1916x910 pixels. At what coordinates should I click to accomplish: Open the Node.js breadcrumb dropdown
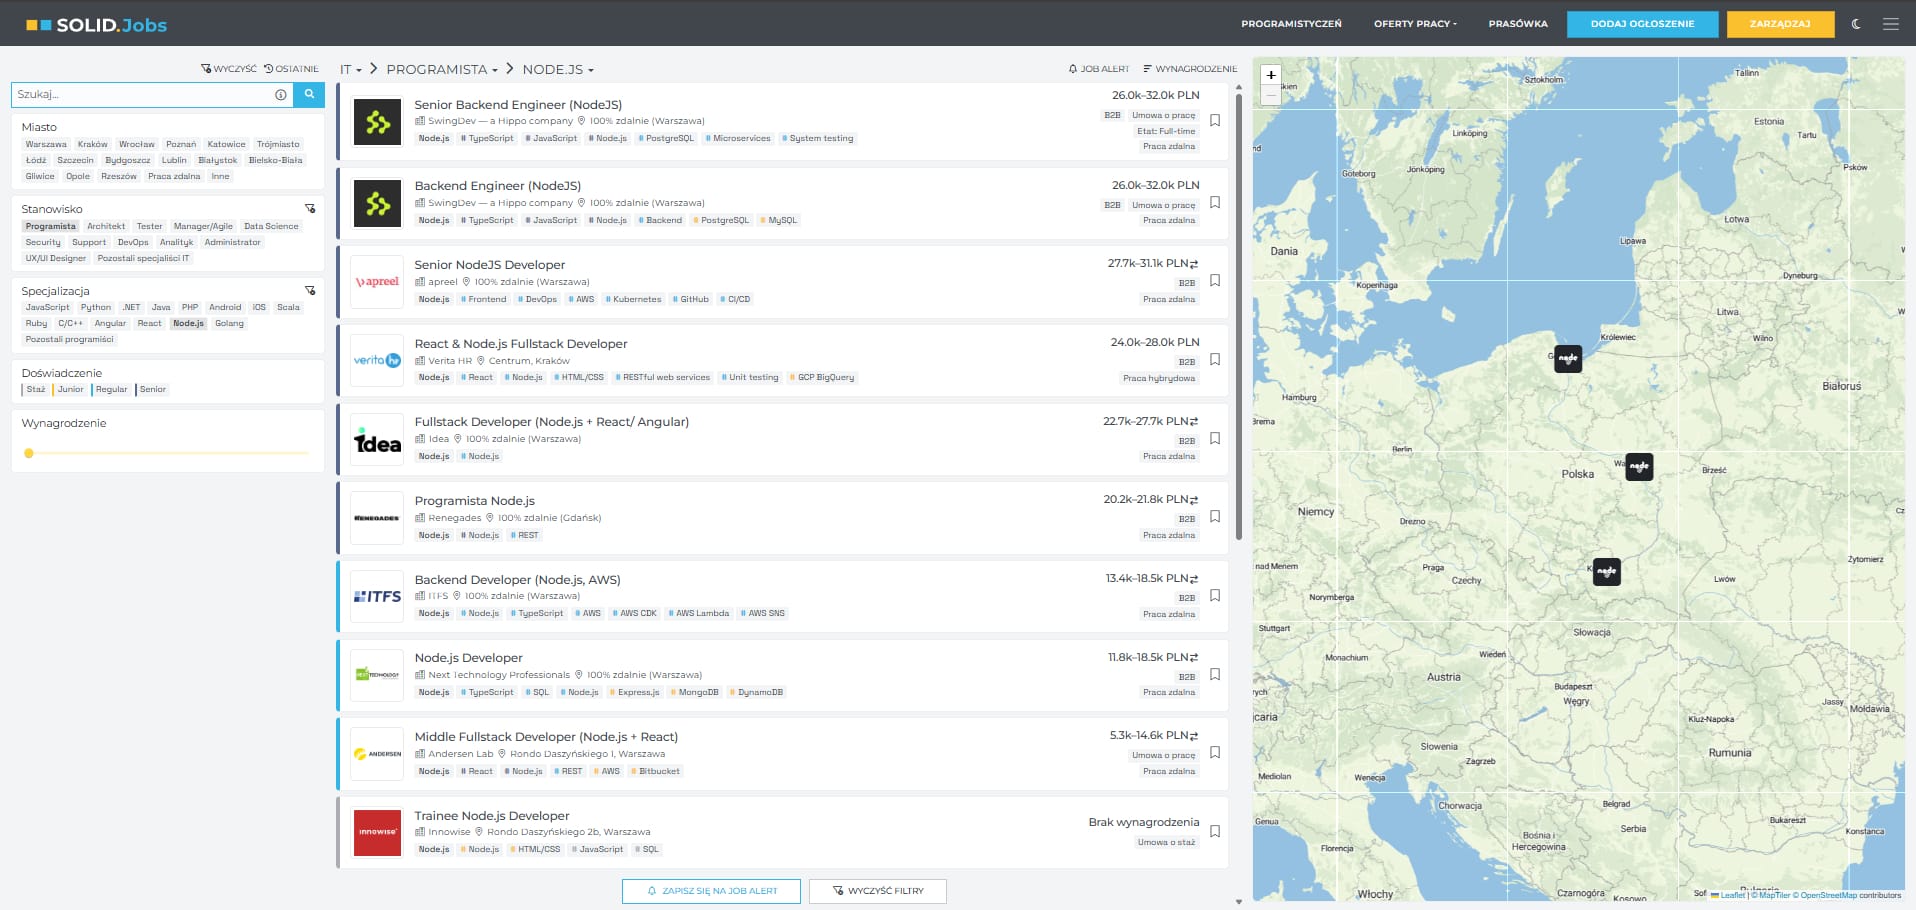tap(557, 70)
